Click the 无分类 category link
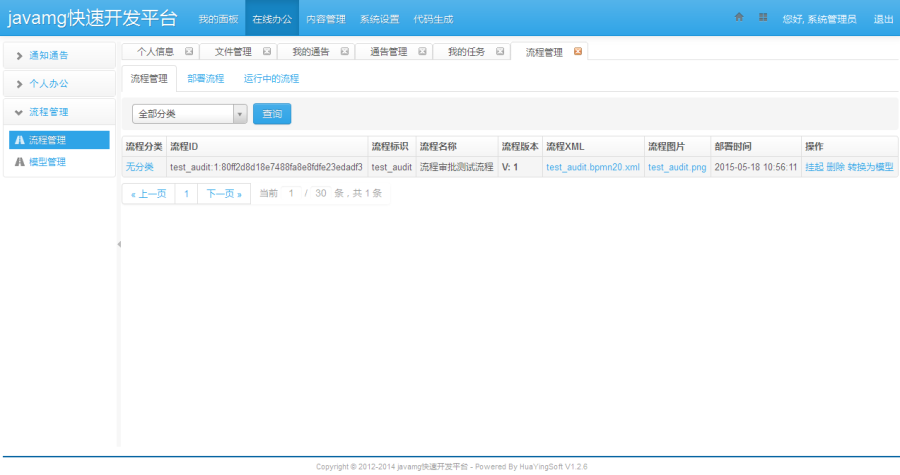This screenshot has height=475, width=900. pyautogui.click(x=139, y=167)
